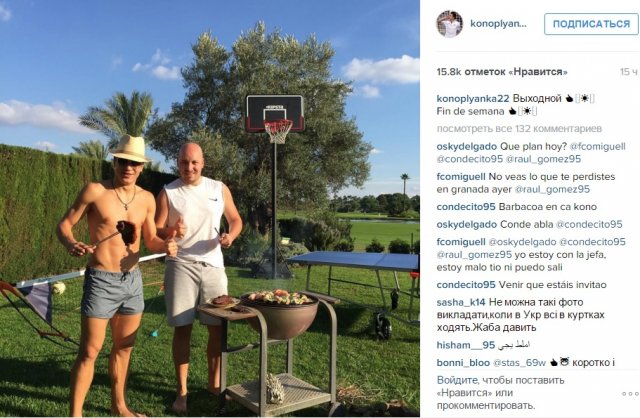View all 132 comments link

click(x=519, y=129)
